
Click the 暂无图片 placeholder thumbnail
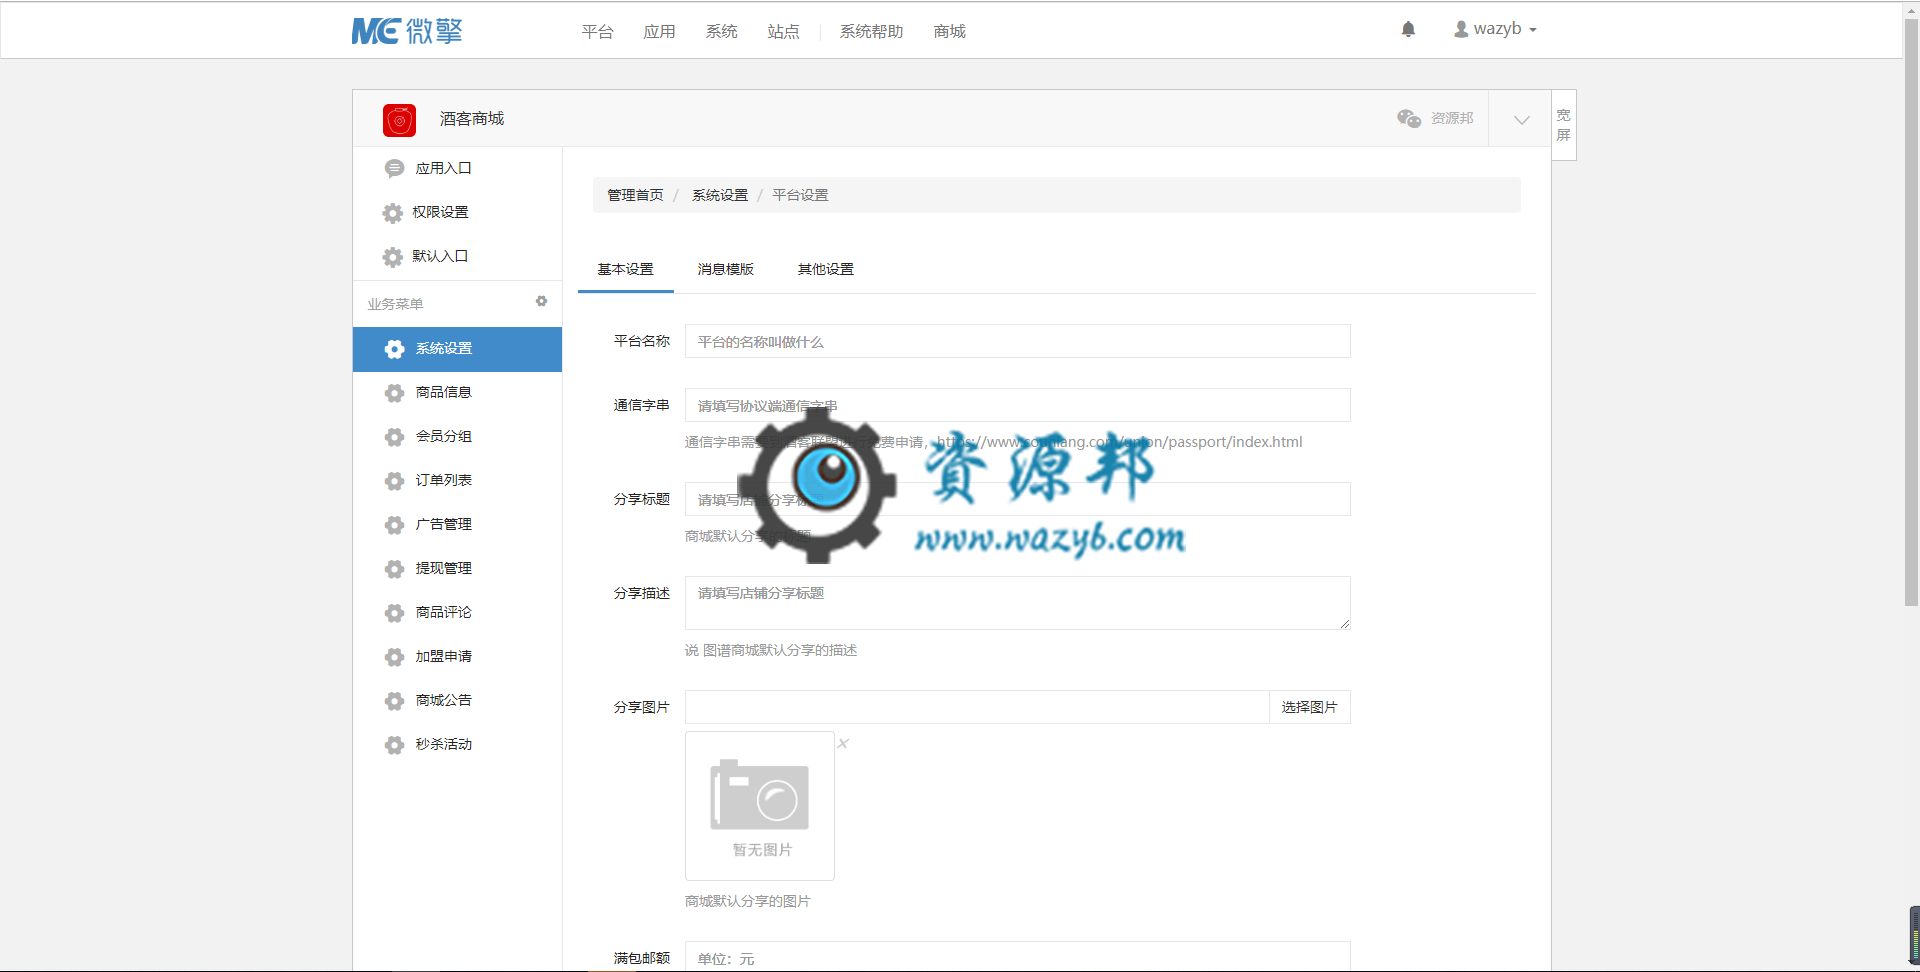click(x=760, y=806)
